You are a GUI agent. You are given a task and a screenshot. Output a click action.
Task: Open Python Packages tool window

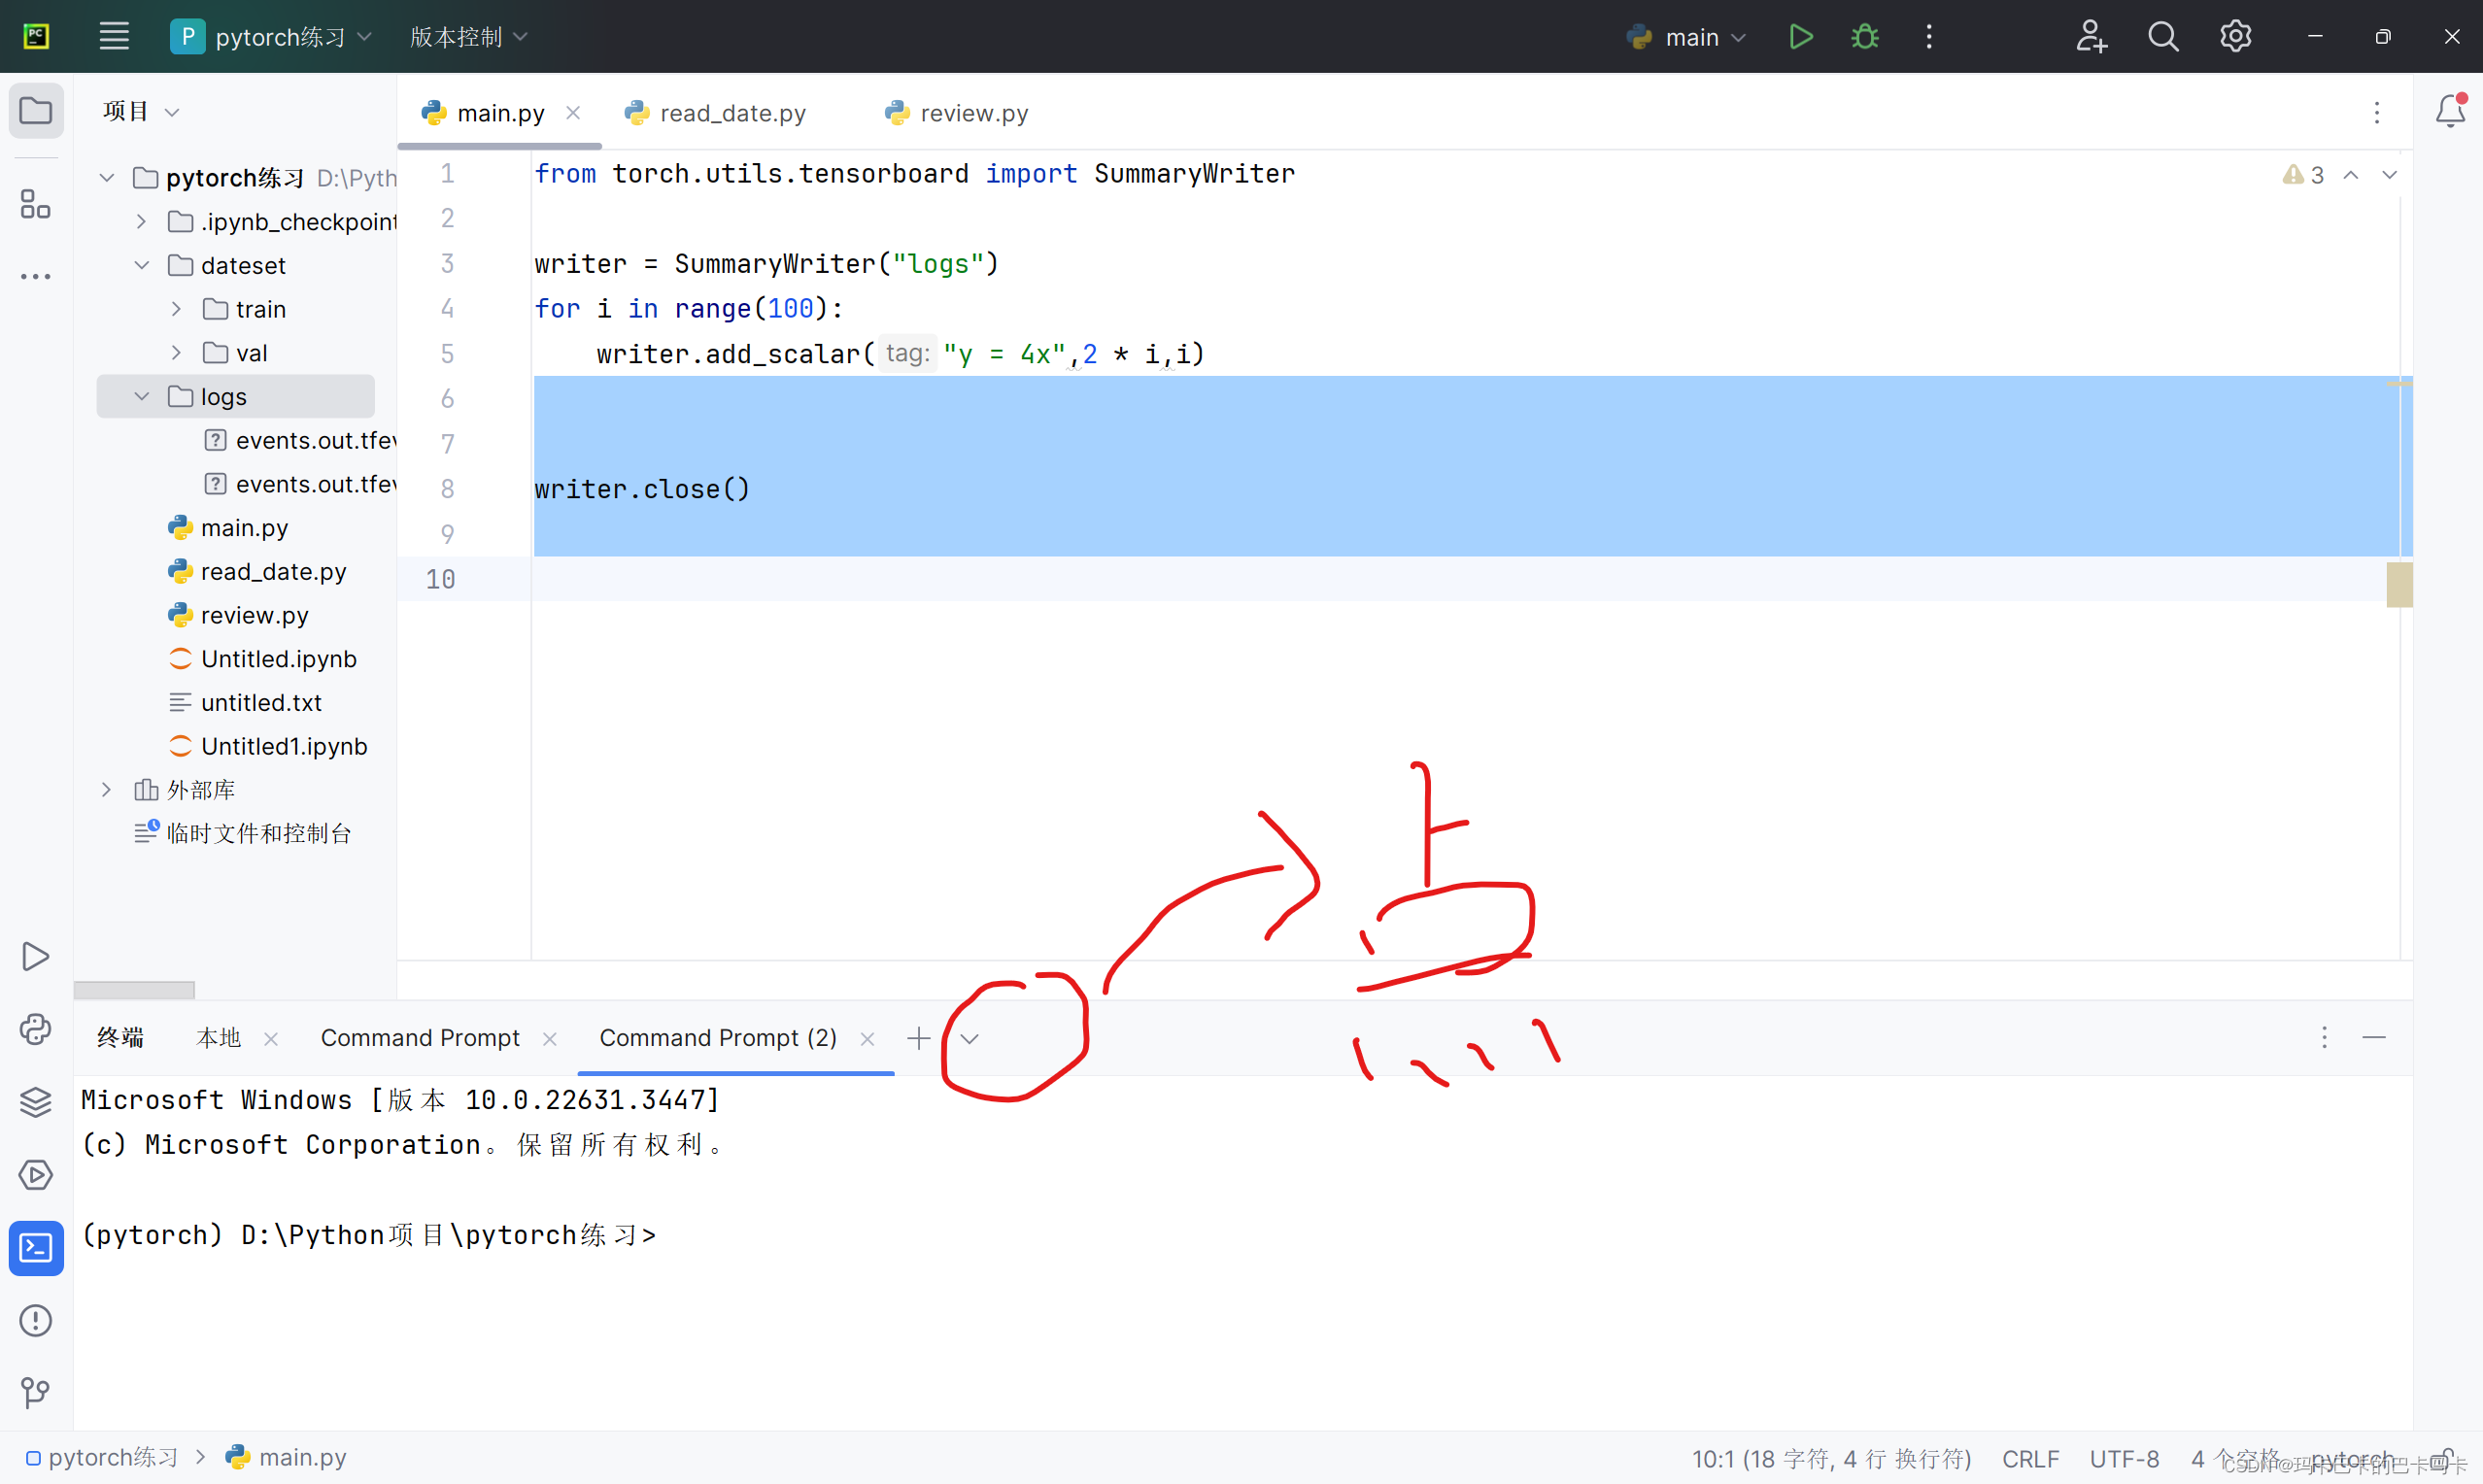pyautogui.click(x=36, y=1102)
